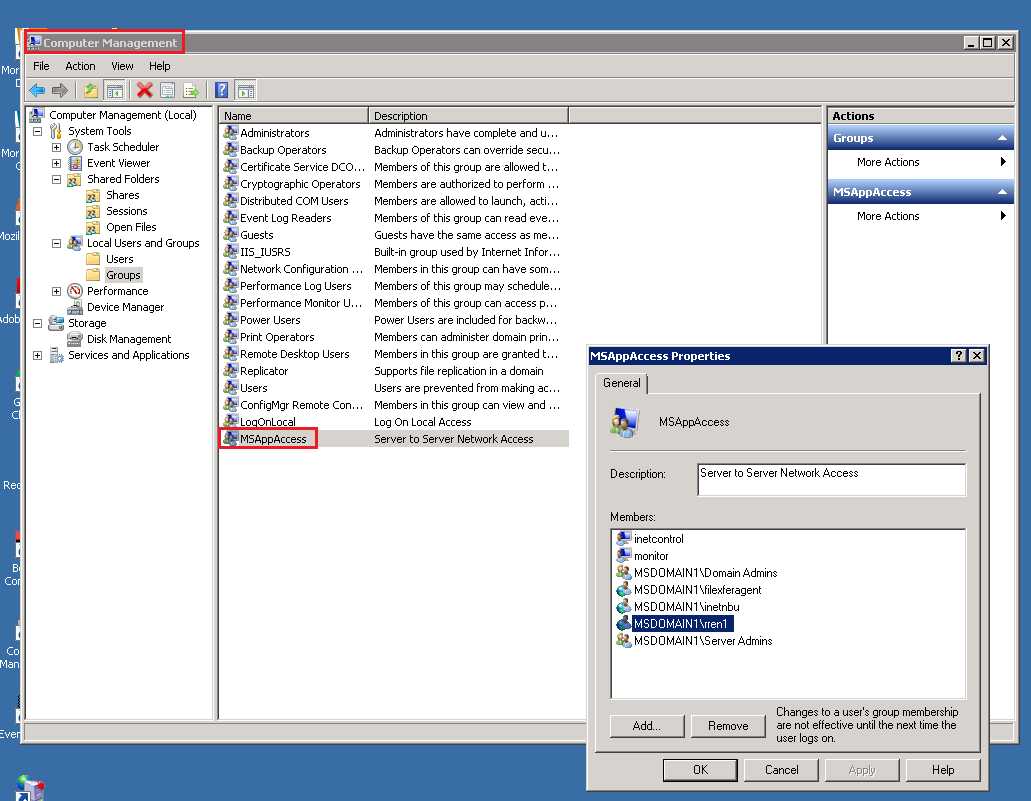Click the Guests group icon
The height and width of the screenshot is (801, 1031).
tap(231, 234)
